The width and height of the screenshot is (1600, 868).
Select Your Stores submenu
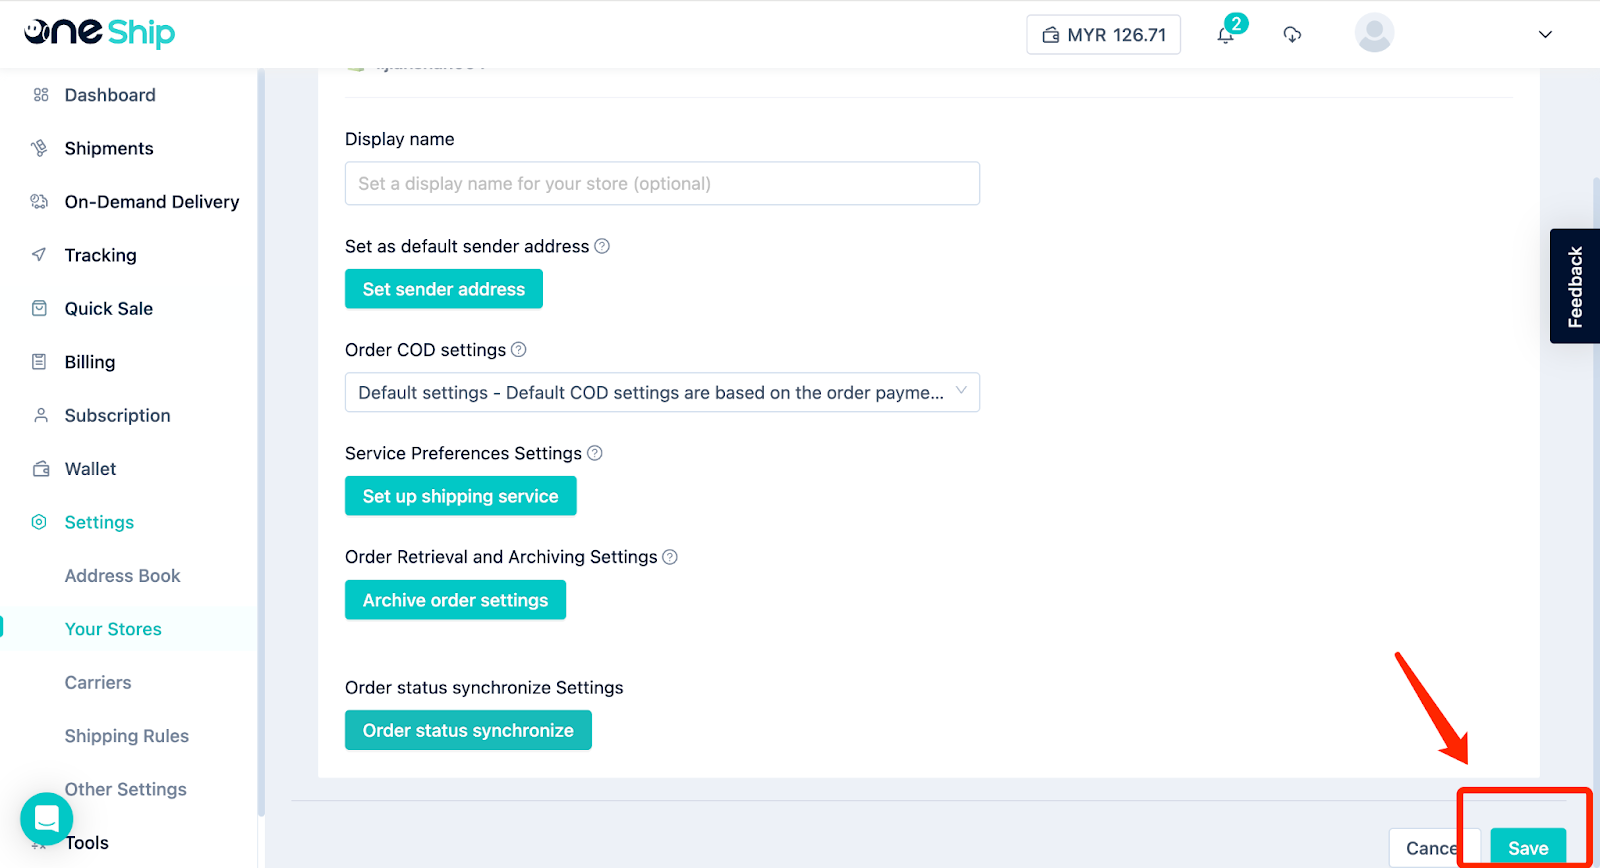click(113, 629)
